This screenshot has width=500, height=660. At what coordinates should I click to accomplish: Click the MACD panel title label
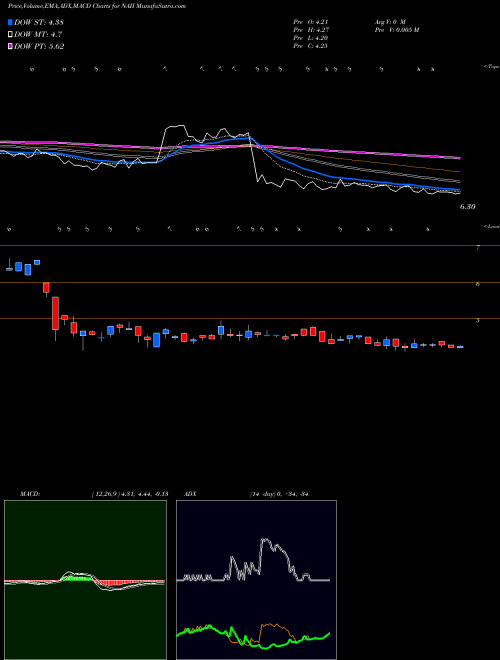coord(29,494)
